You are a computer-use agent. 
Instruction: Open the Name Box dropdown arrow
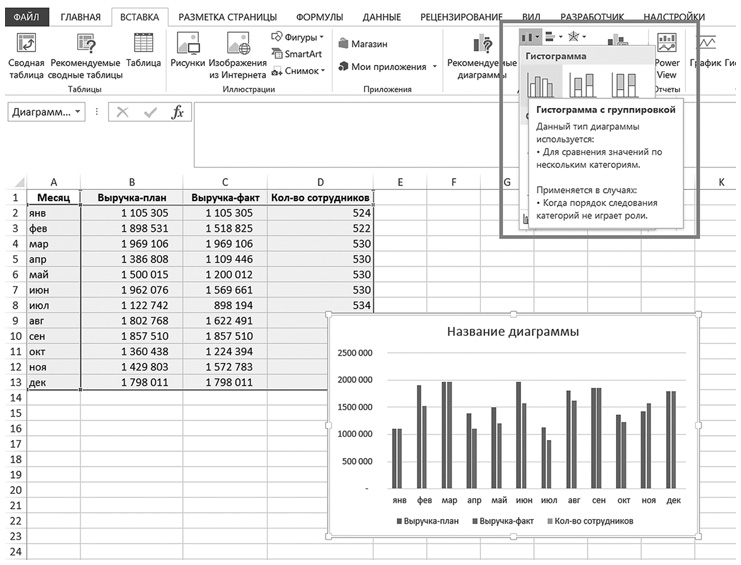(78, 112)
